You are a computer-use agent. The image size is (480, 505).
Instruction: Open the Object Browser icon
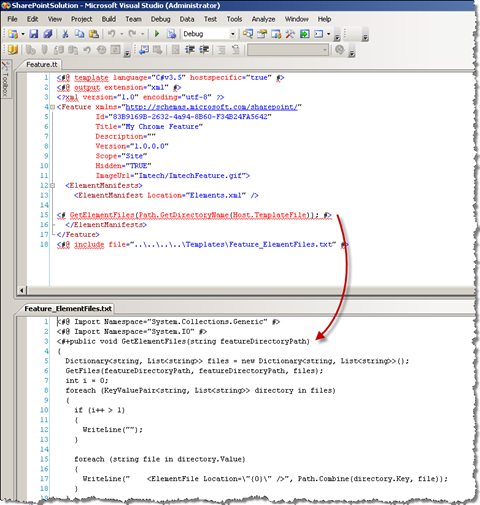click(x=276, y=34)
